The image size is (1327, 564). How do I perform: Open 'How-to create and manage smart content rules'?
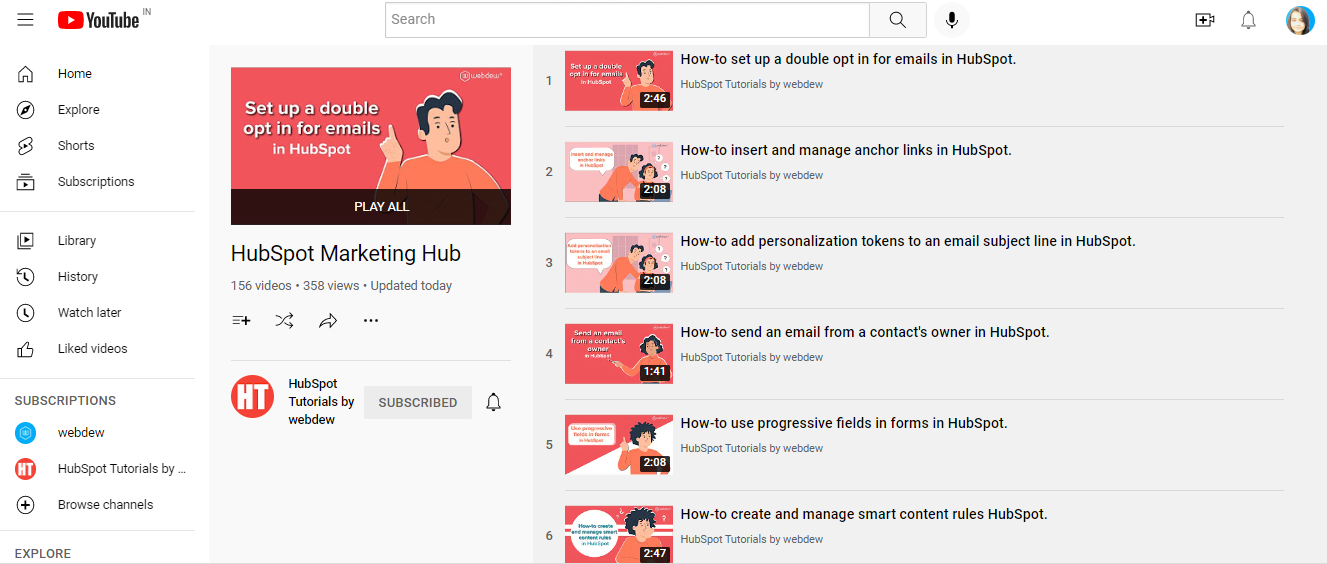coord(864,514)
